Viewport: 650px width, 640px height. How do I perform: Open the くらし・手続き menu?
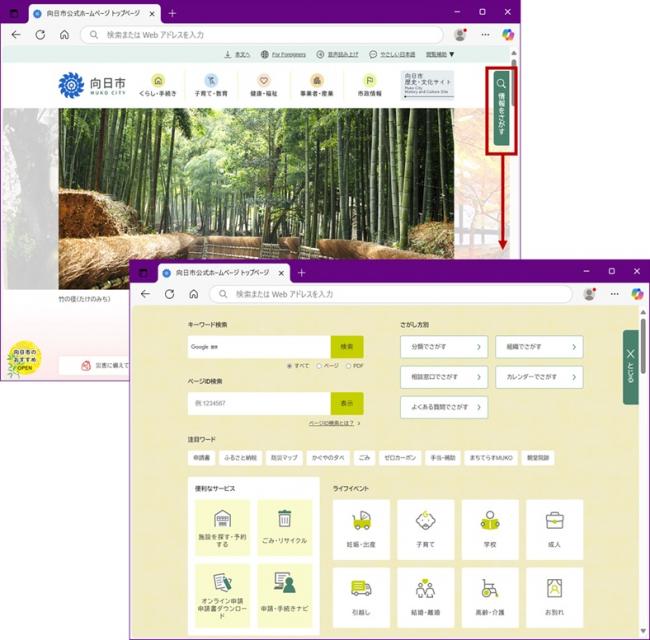[x=158, y=85]
